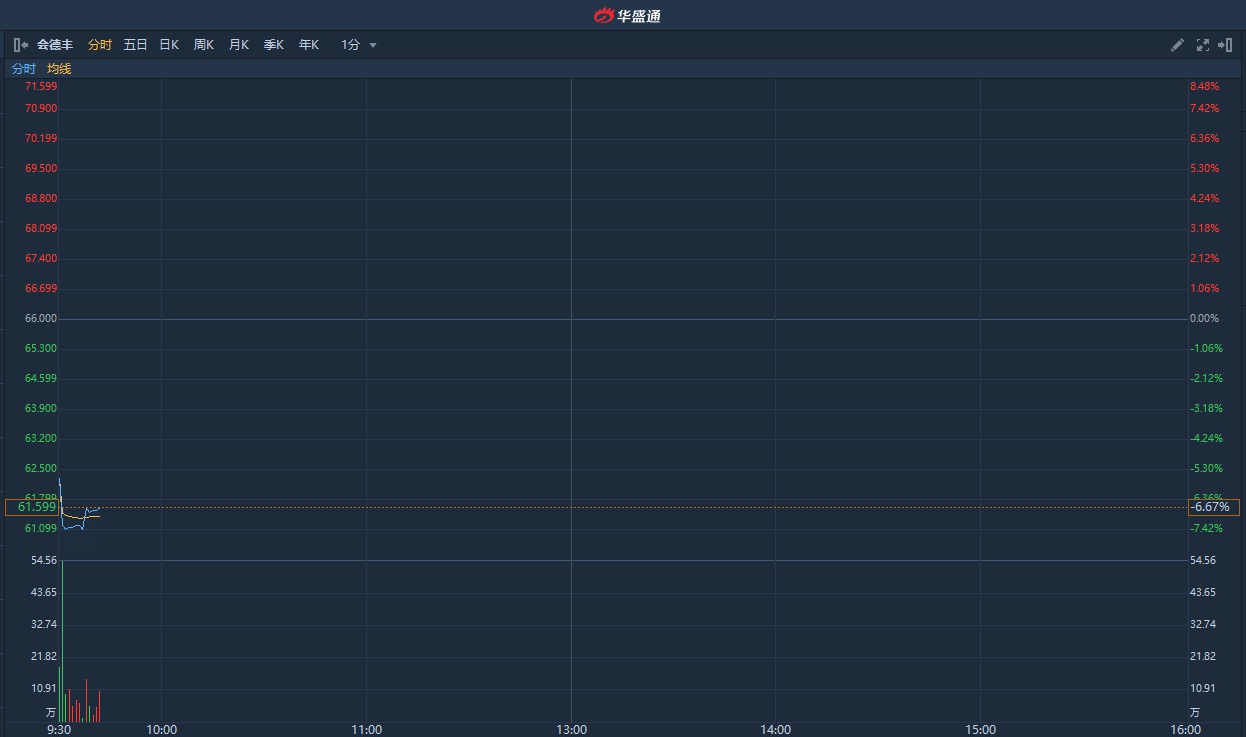This screenshot has height=737, width=1246.
Task: Collapse the right side panel icon
Action: click(1225, 45)
